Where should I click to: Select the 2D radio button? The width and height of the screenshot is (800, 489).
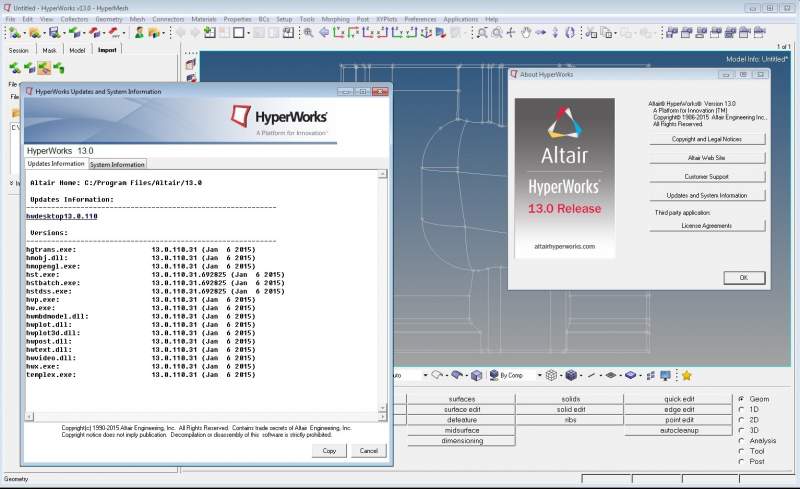pos(741,418)
